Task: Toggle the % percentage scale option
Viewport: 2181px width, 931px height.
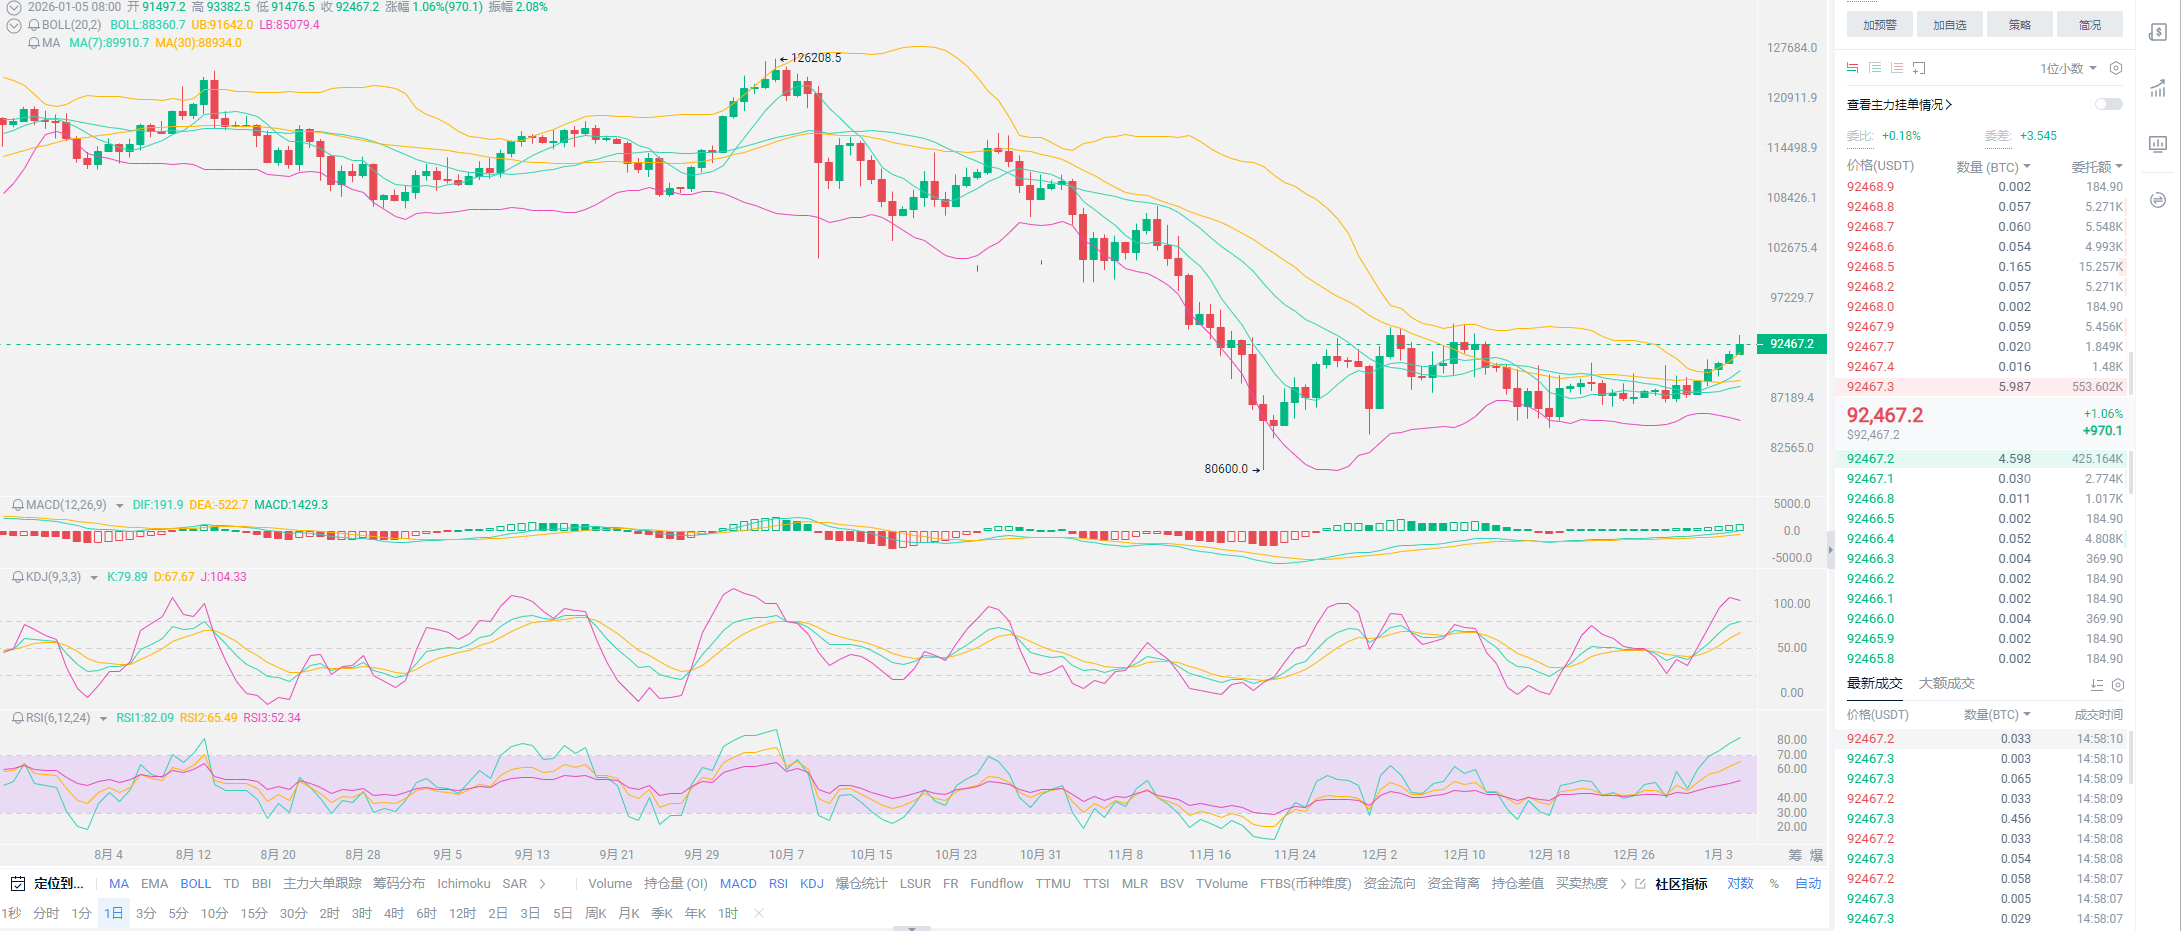Action: pos(1774,884)
